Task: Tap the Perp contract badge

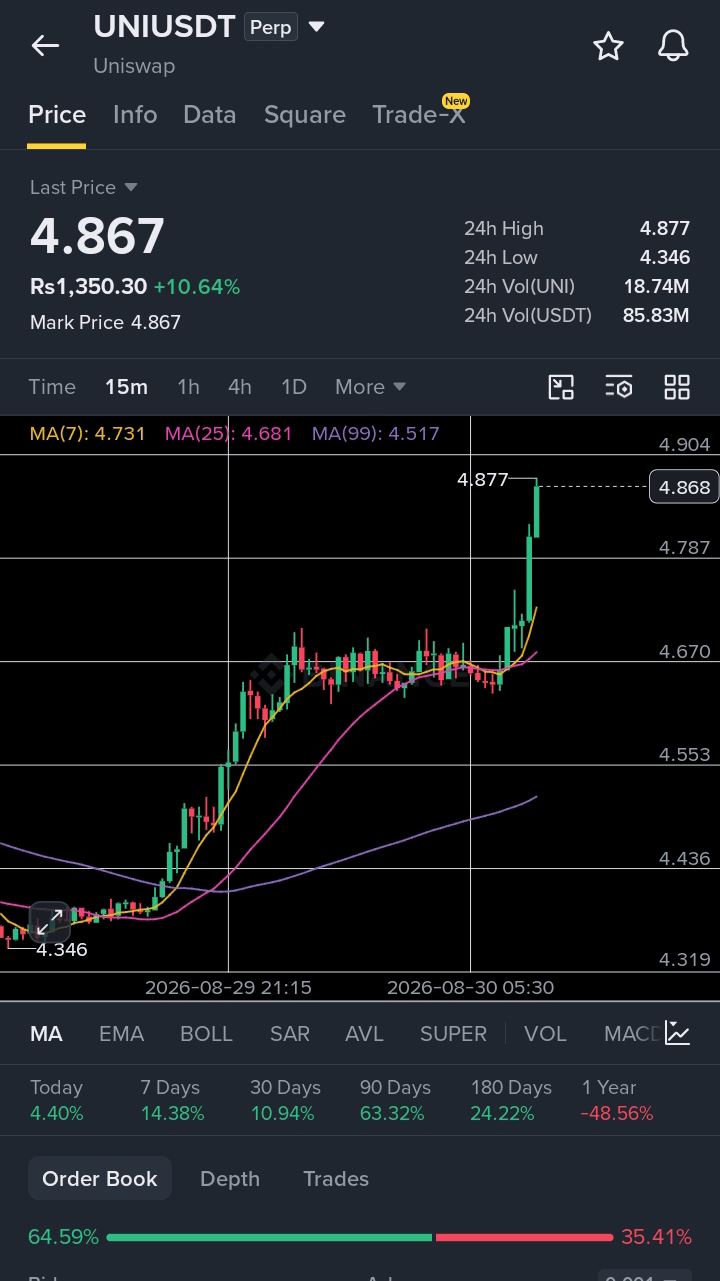Action: [270, 27]
